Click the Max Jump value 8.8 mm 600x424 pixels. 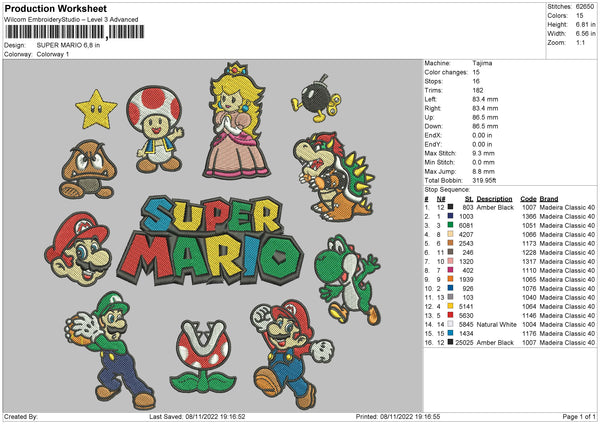pos(484,171)
